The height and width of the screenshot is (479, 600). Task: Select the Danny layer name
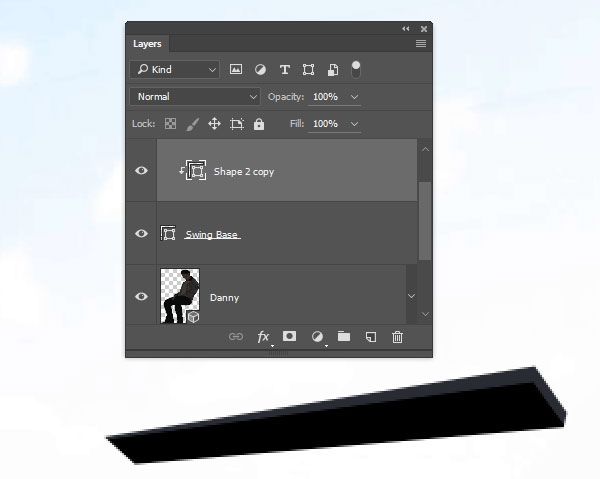pos(224,298)
